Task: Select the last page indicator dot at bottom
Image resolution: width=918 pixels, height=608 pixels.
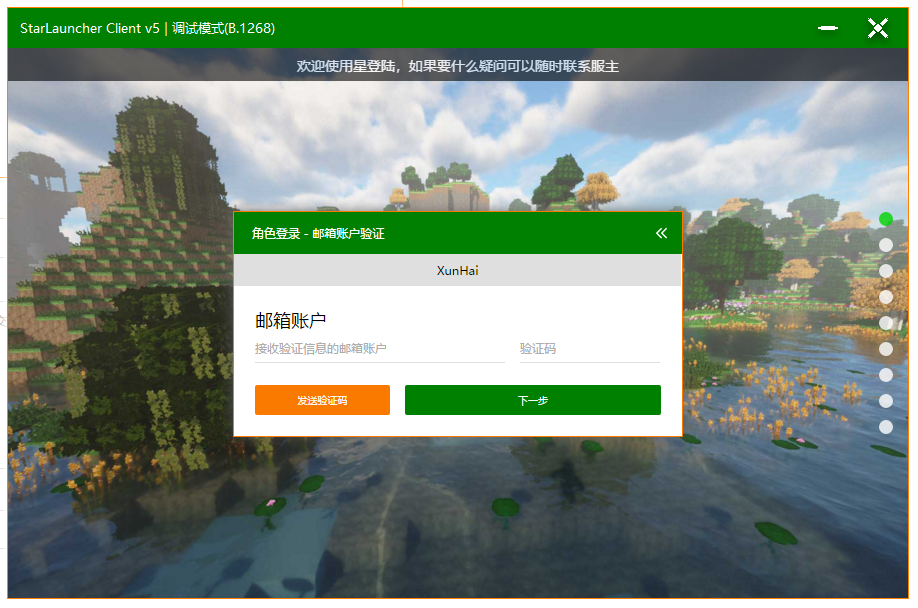Action: pos(886,427)
